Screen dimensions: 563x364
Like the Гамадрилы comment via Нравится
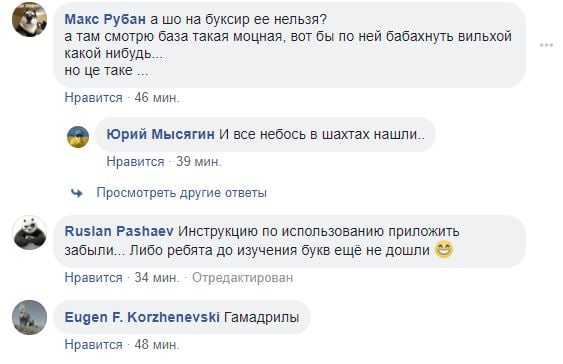pos(94,345)
